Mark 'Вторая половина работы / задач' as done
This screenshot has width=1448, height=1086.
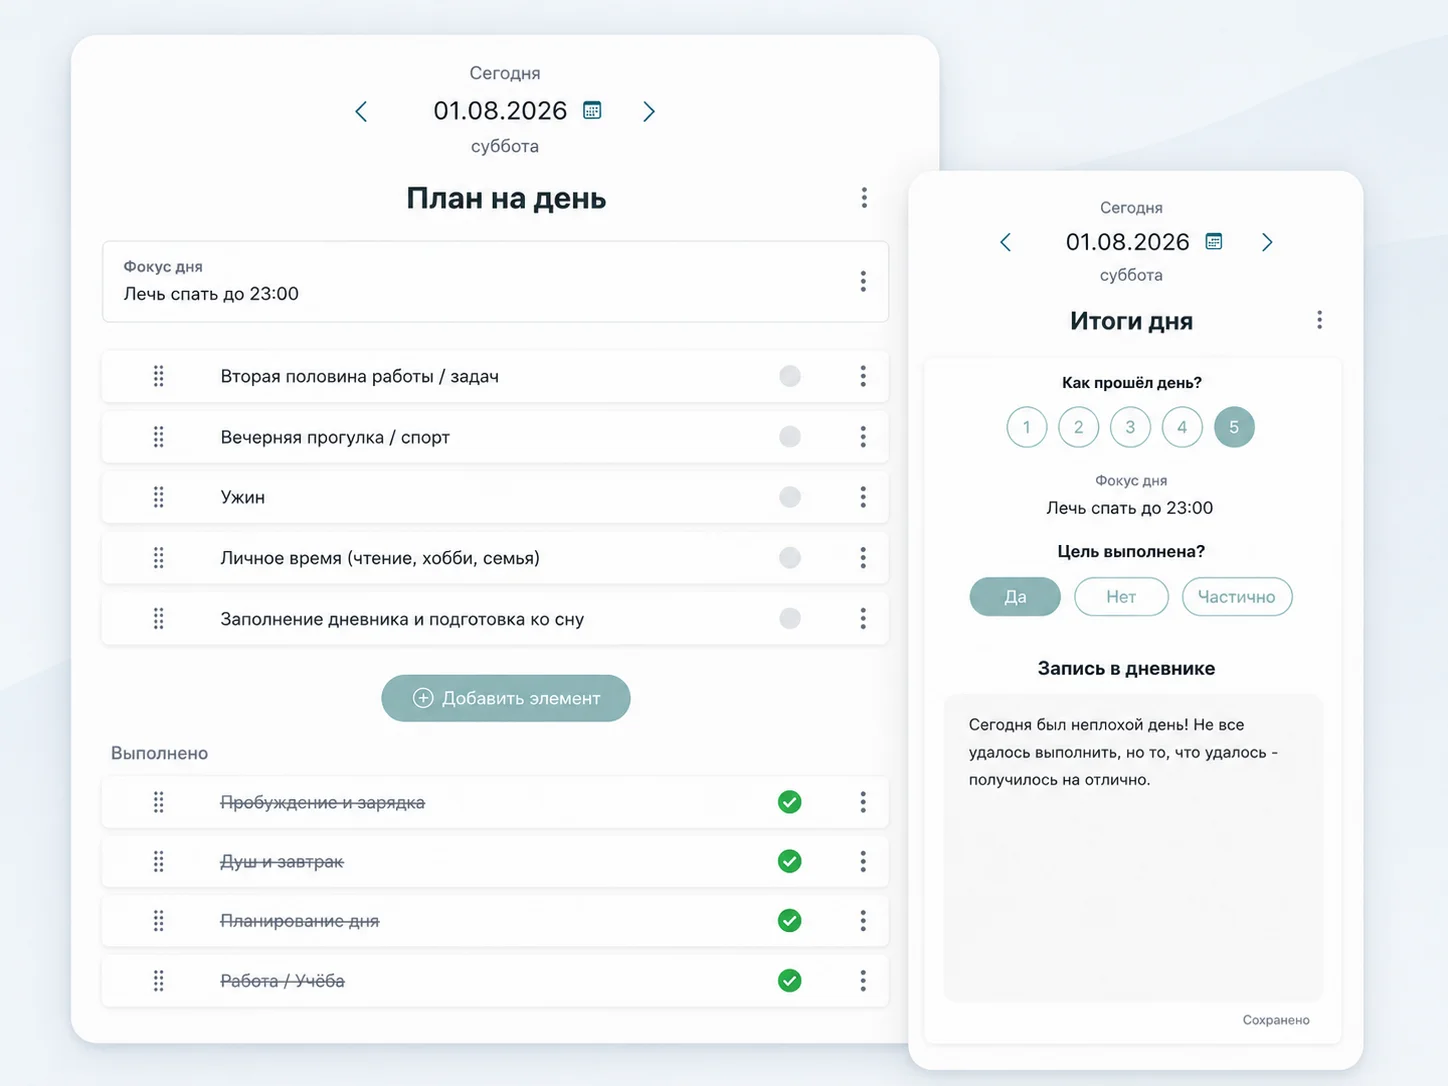coord(790,376)
